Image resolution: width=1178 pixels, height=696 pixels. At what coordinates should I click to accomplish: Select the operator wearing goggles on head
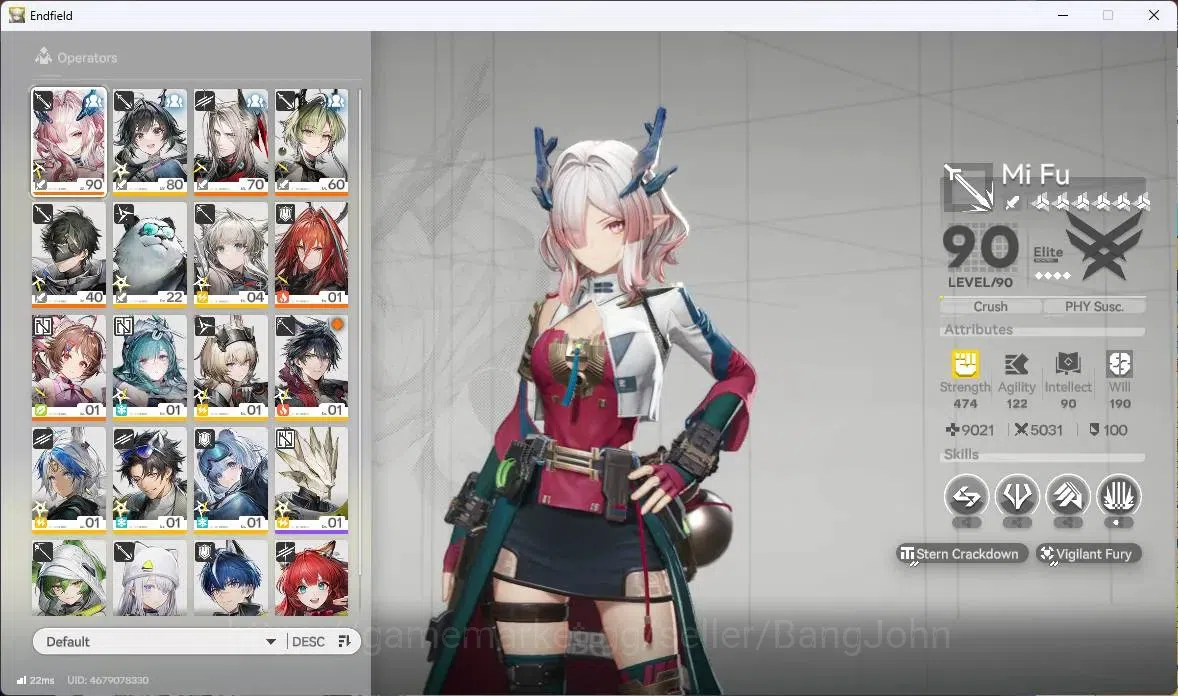tap(150, 480)
